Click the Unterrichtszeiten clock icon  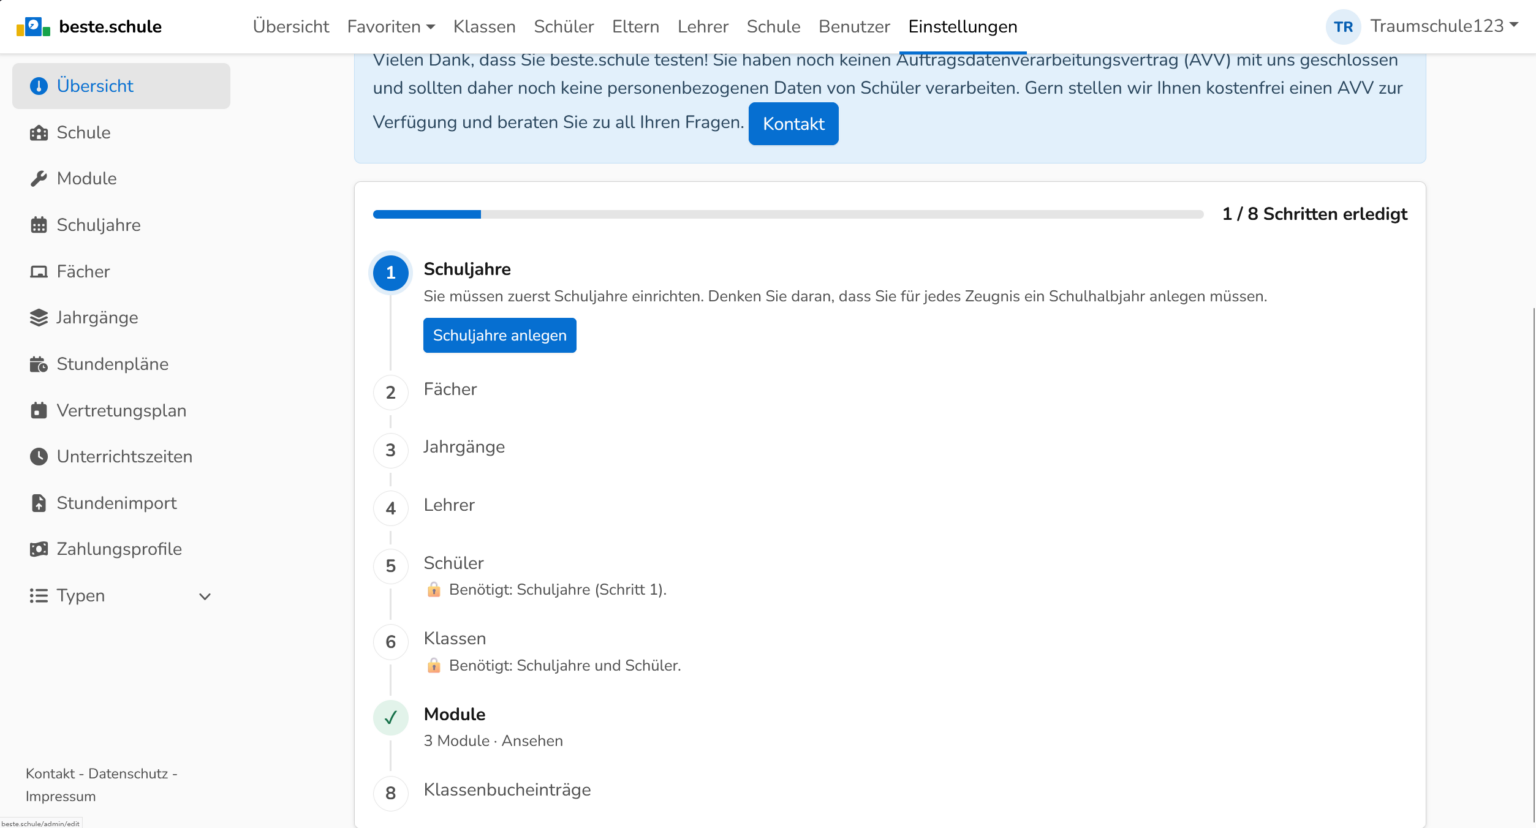pyautogui.click(x=39, y=457)
